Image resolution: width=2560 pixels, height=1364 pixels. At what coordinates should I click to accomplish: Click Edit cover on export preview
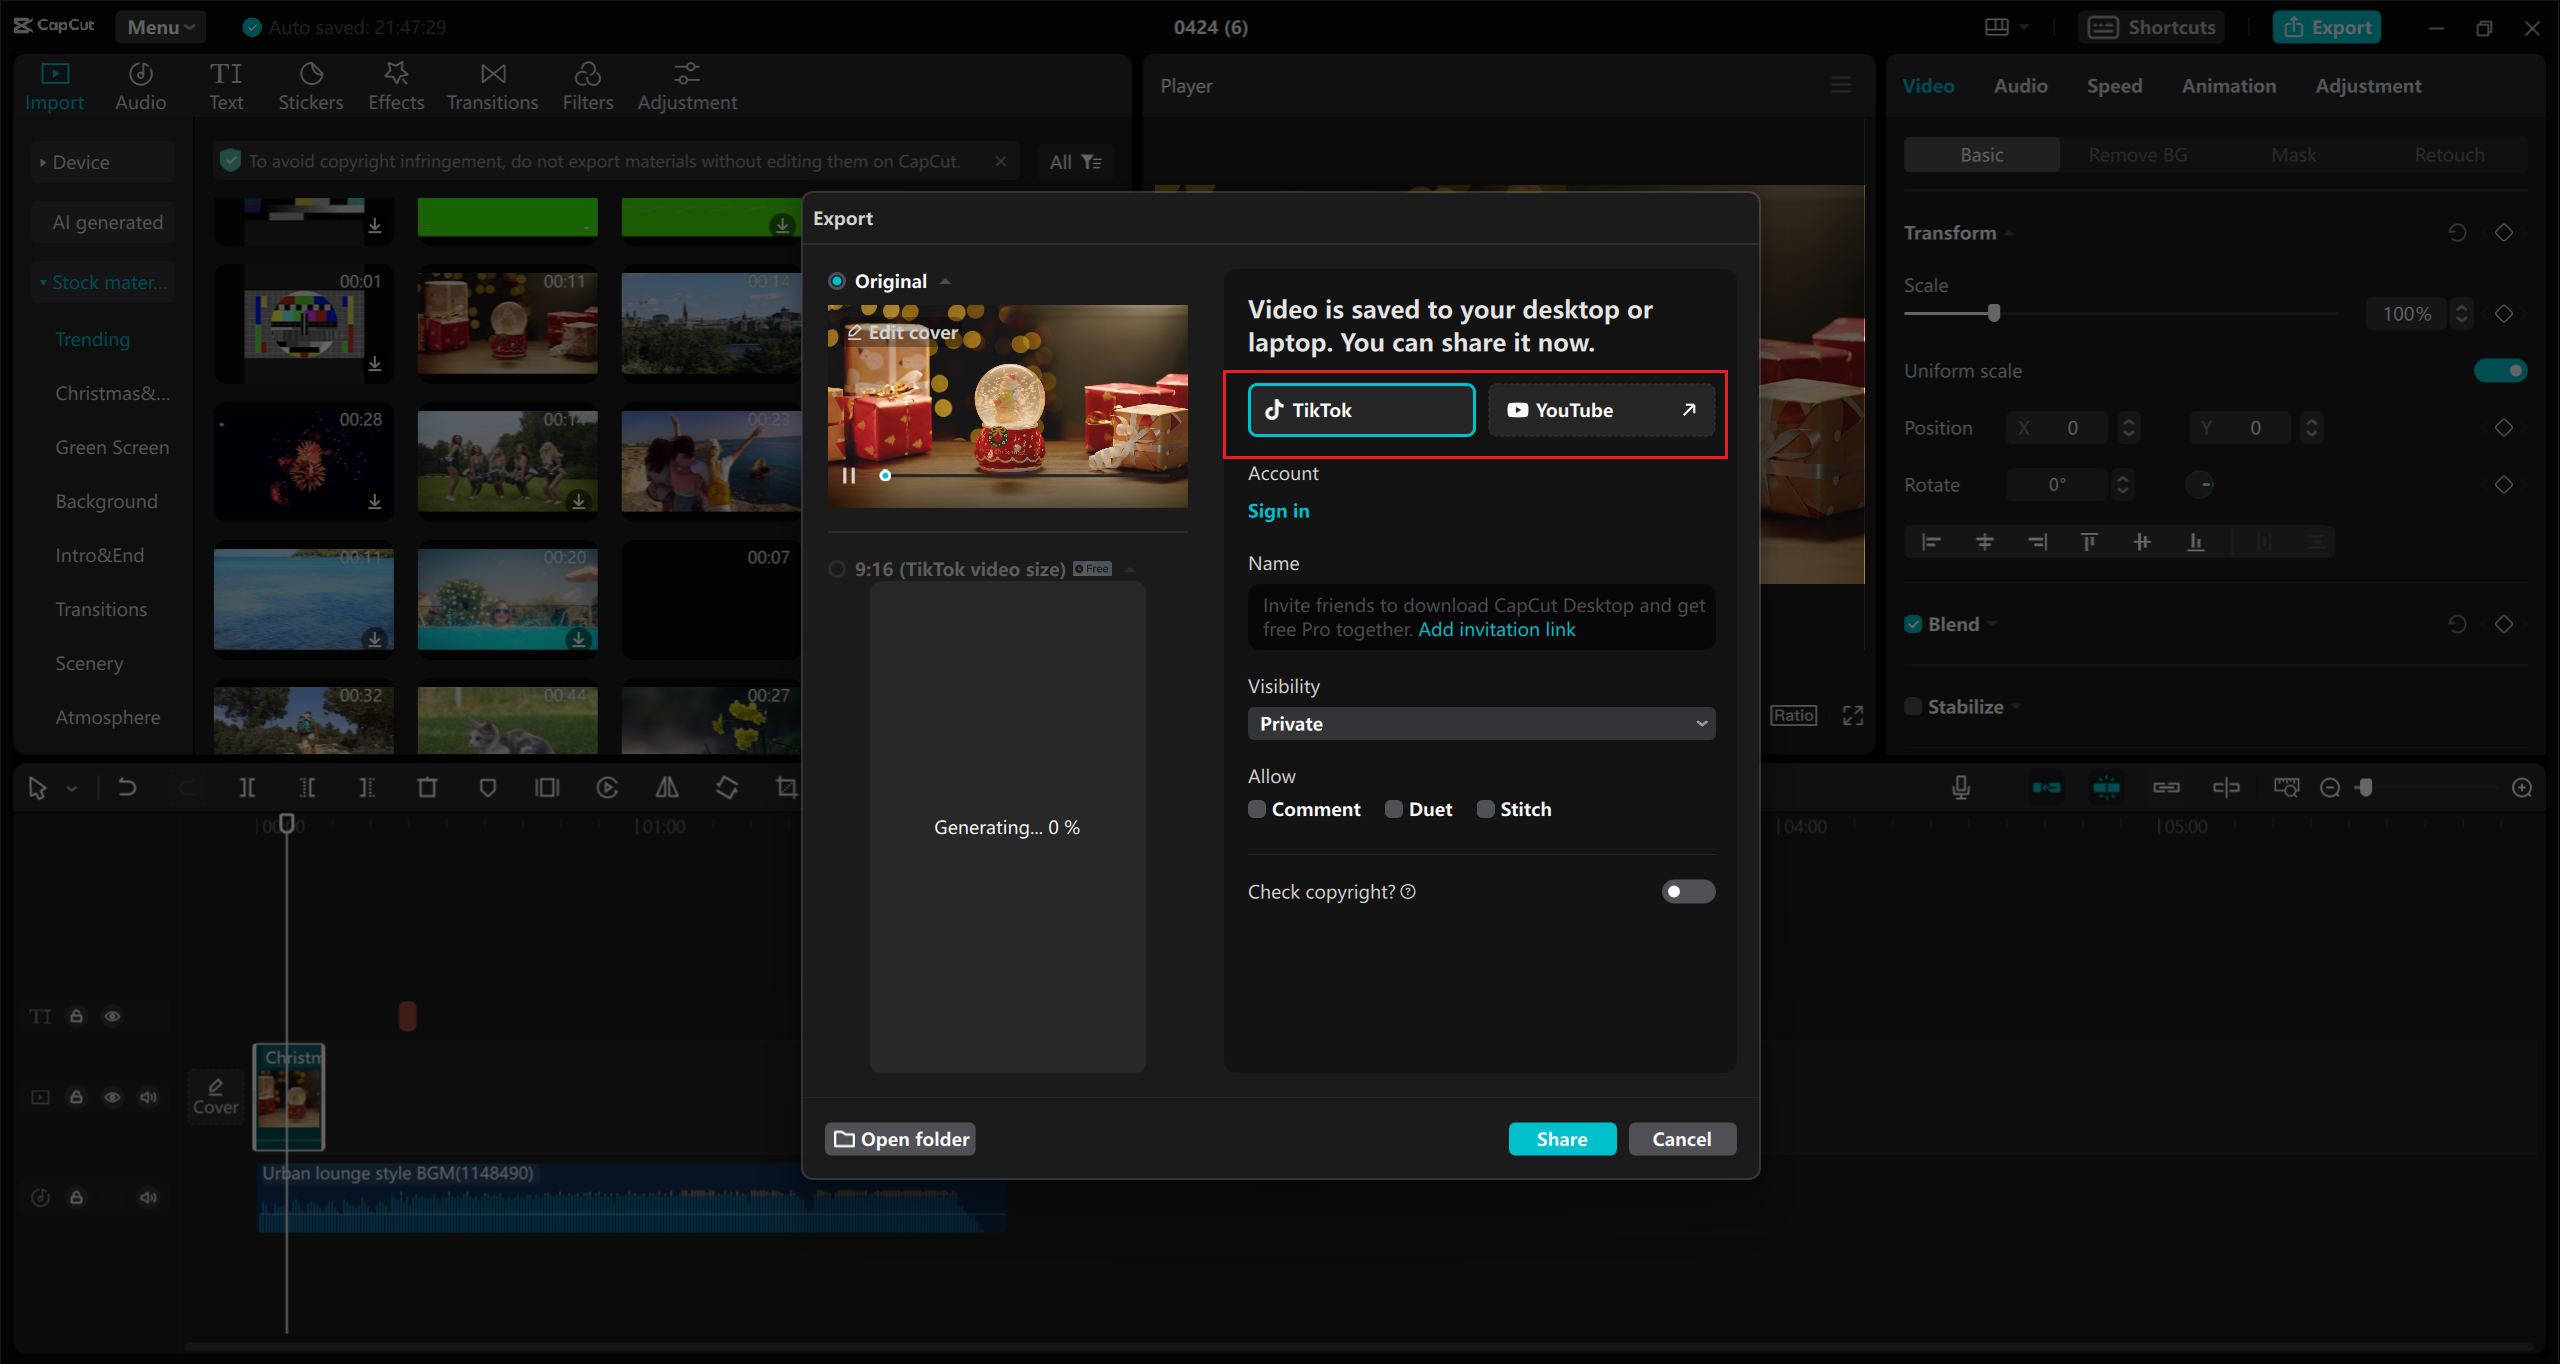point(903,332)
